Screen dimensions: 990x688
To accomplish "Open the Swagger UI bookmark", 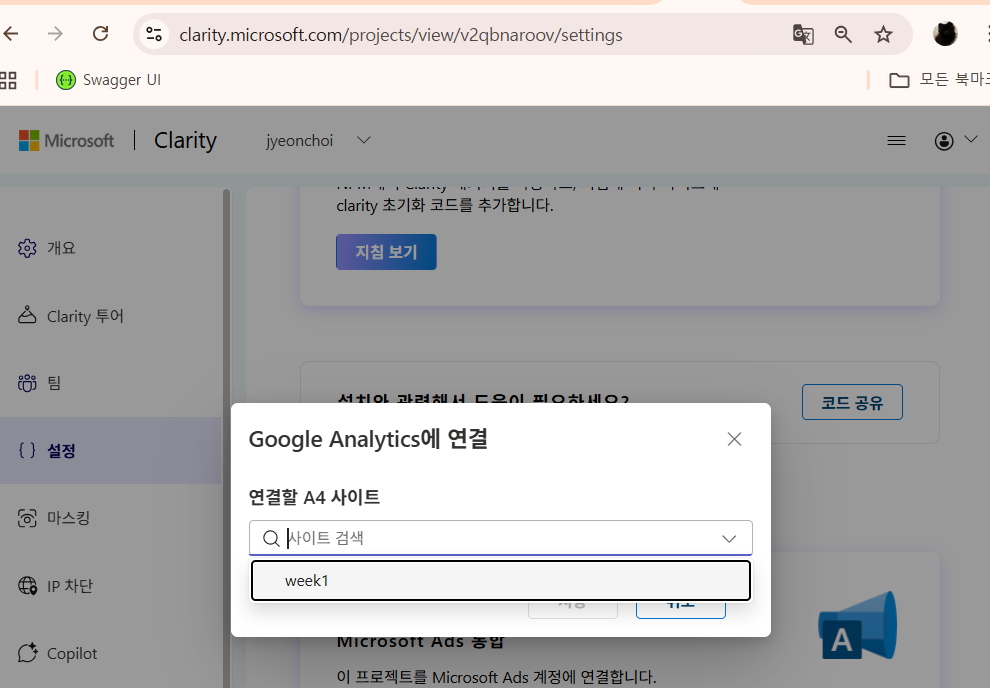I will tap(109, 80).
